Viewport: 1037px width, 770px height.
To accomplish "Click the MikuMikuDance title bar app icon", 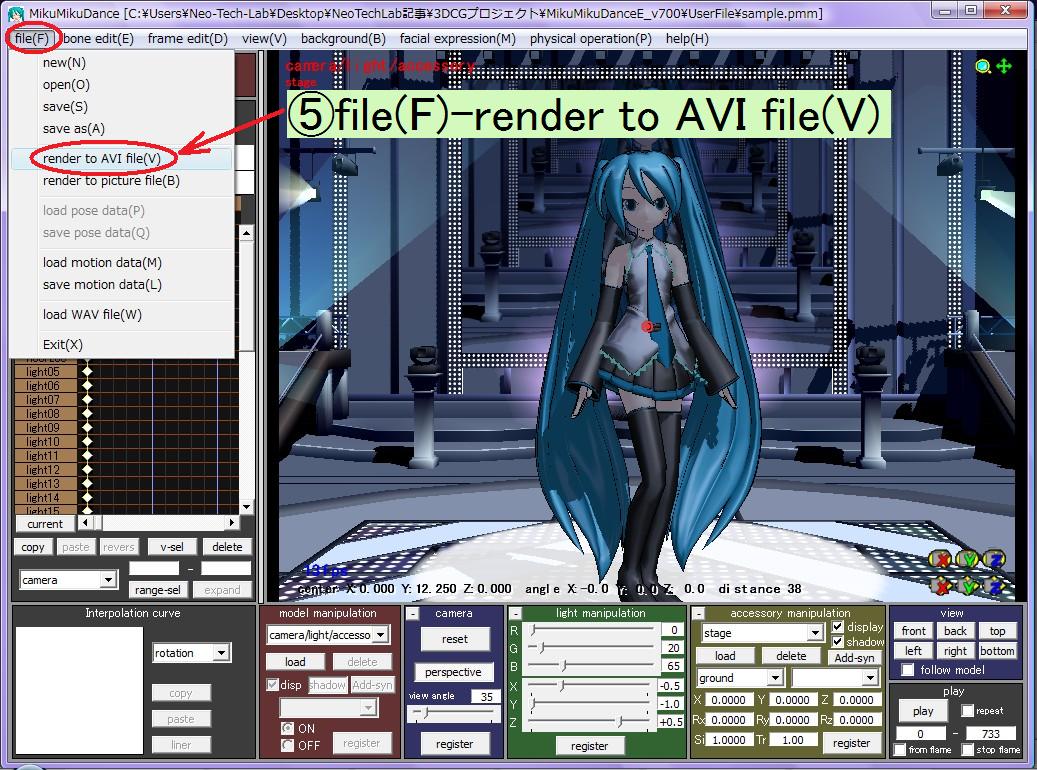I will pyautogui.click(x=15, y=13).
